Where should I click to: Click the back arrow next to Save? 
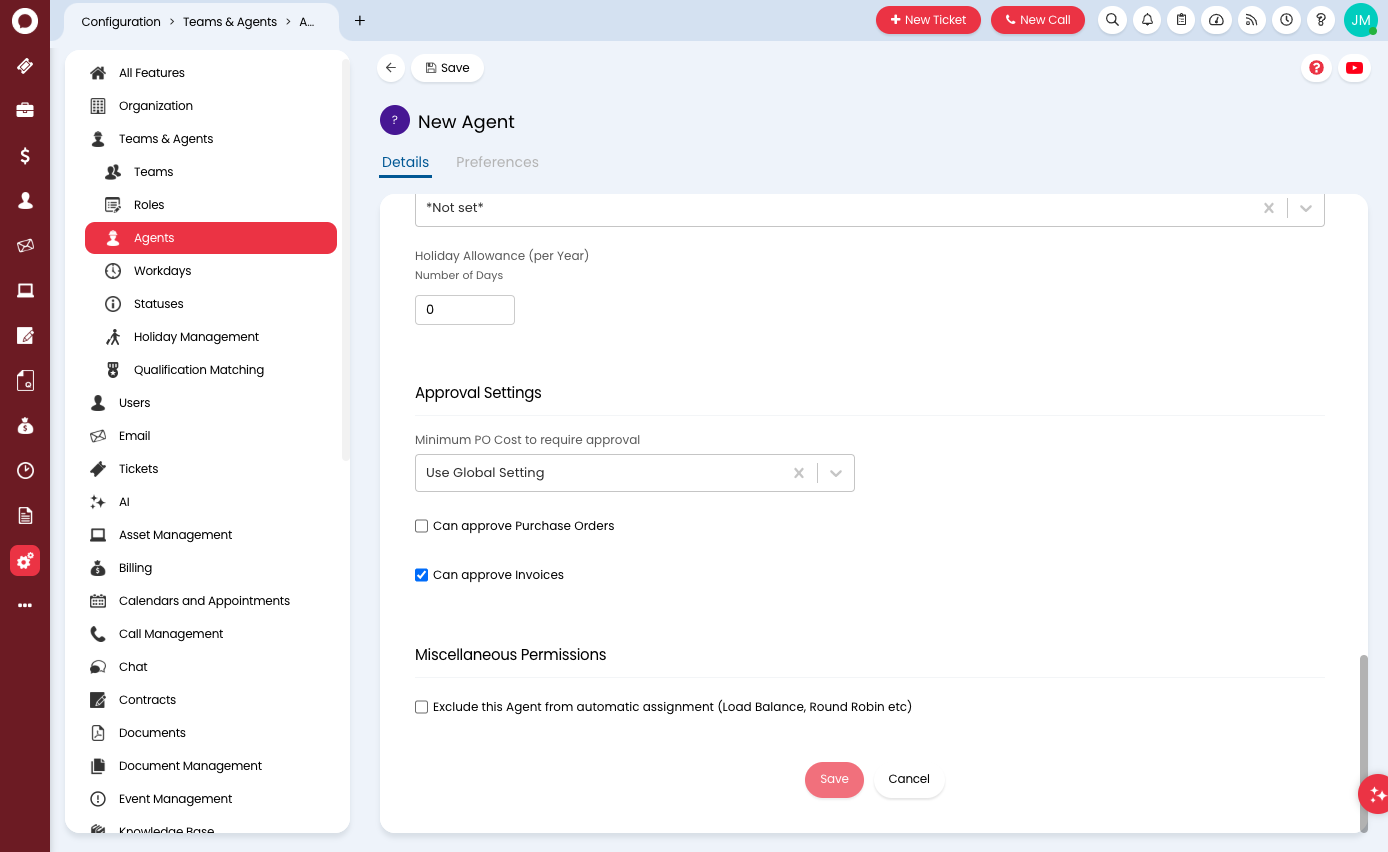pyautogui.click(x=391, y=68)
